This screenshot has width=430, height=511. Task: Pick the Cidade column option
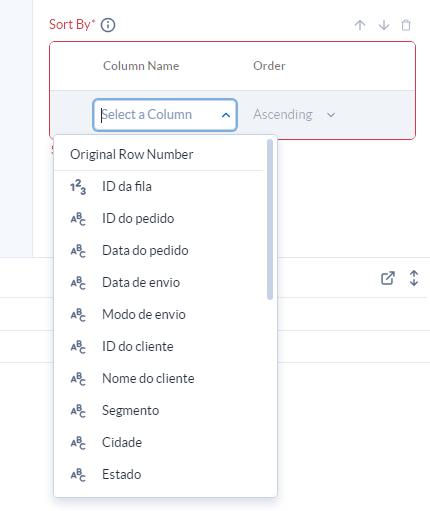pyautogui.click(x=159, y=443)
